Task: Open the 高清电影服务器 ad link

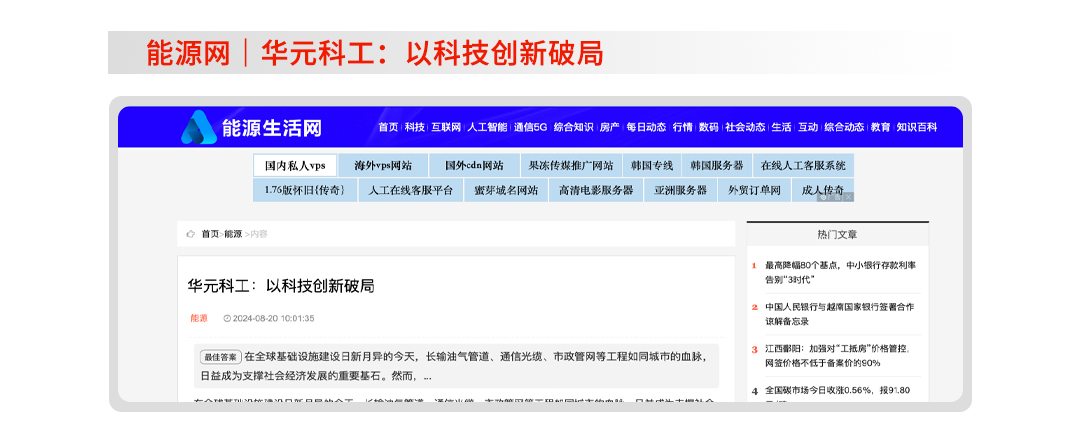Action: click(595, 190)
